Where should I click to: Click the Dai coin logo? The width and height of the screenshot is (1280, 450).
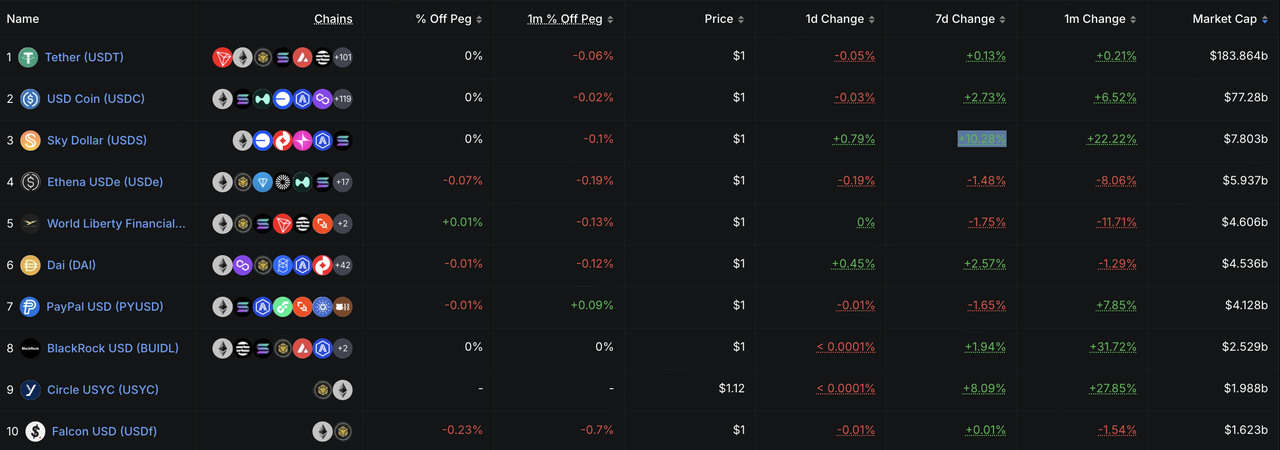[x=30, y=265]
